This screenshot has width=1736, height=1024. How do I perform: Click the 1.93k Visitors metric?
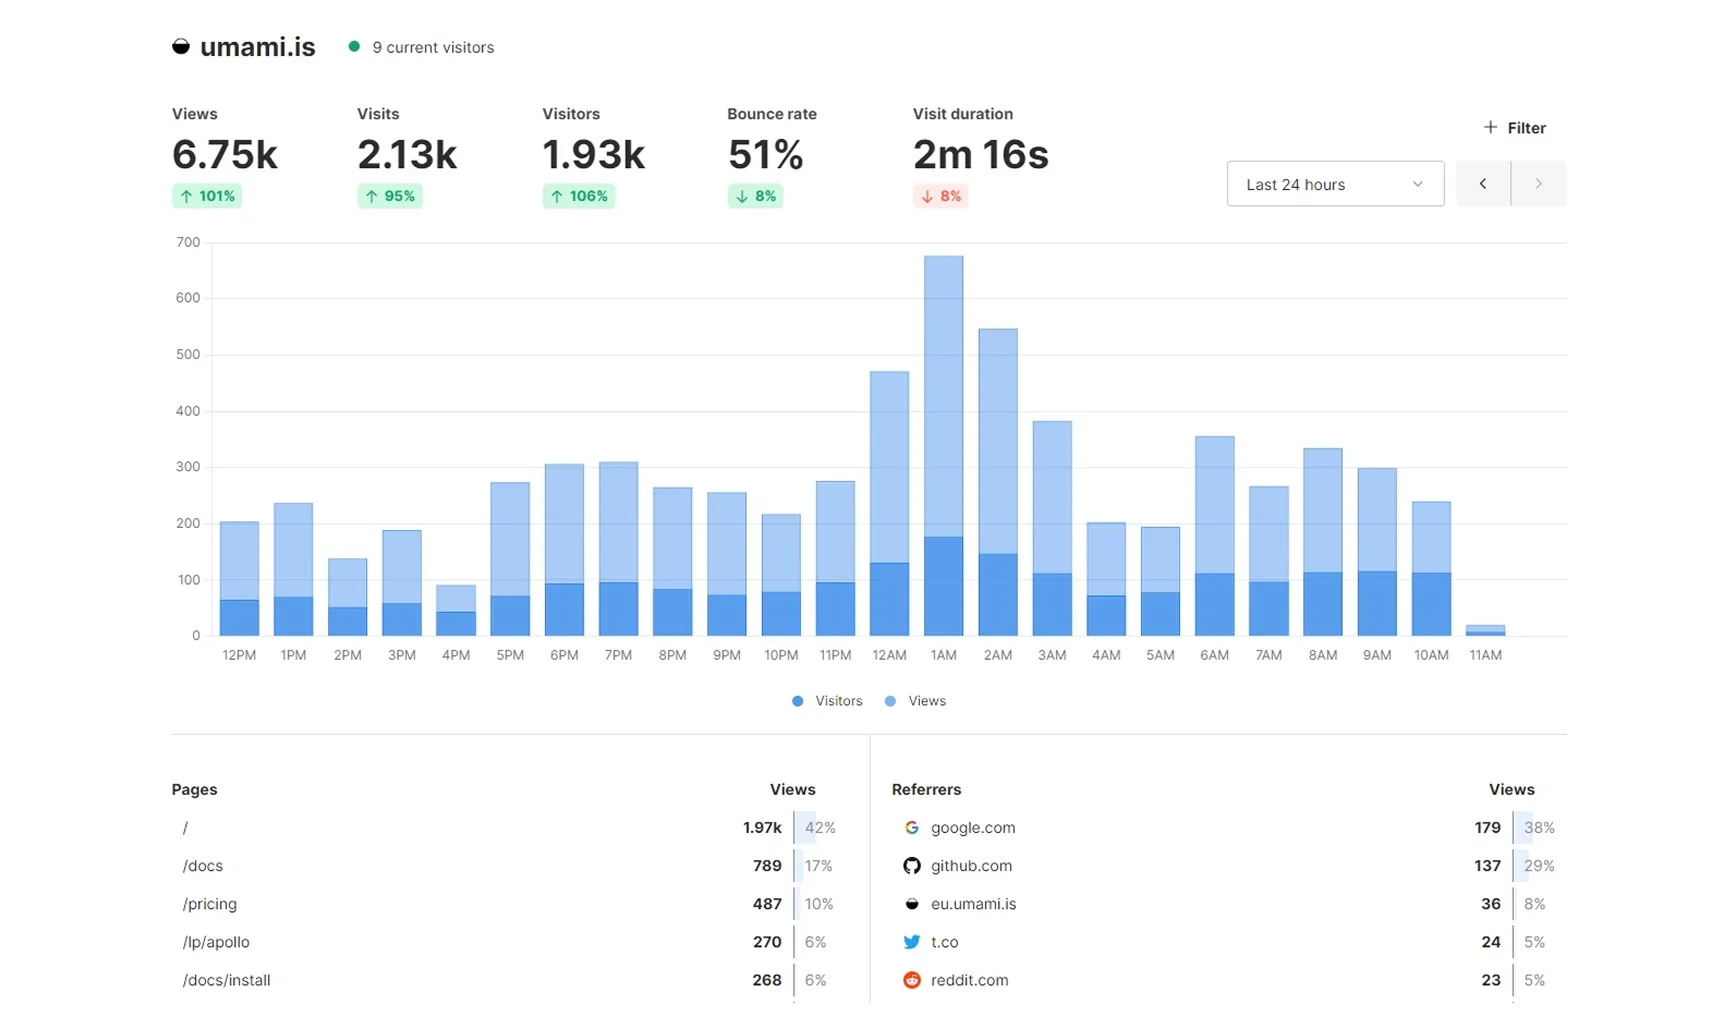594,155
